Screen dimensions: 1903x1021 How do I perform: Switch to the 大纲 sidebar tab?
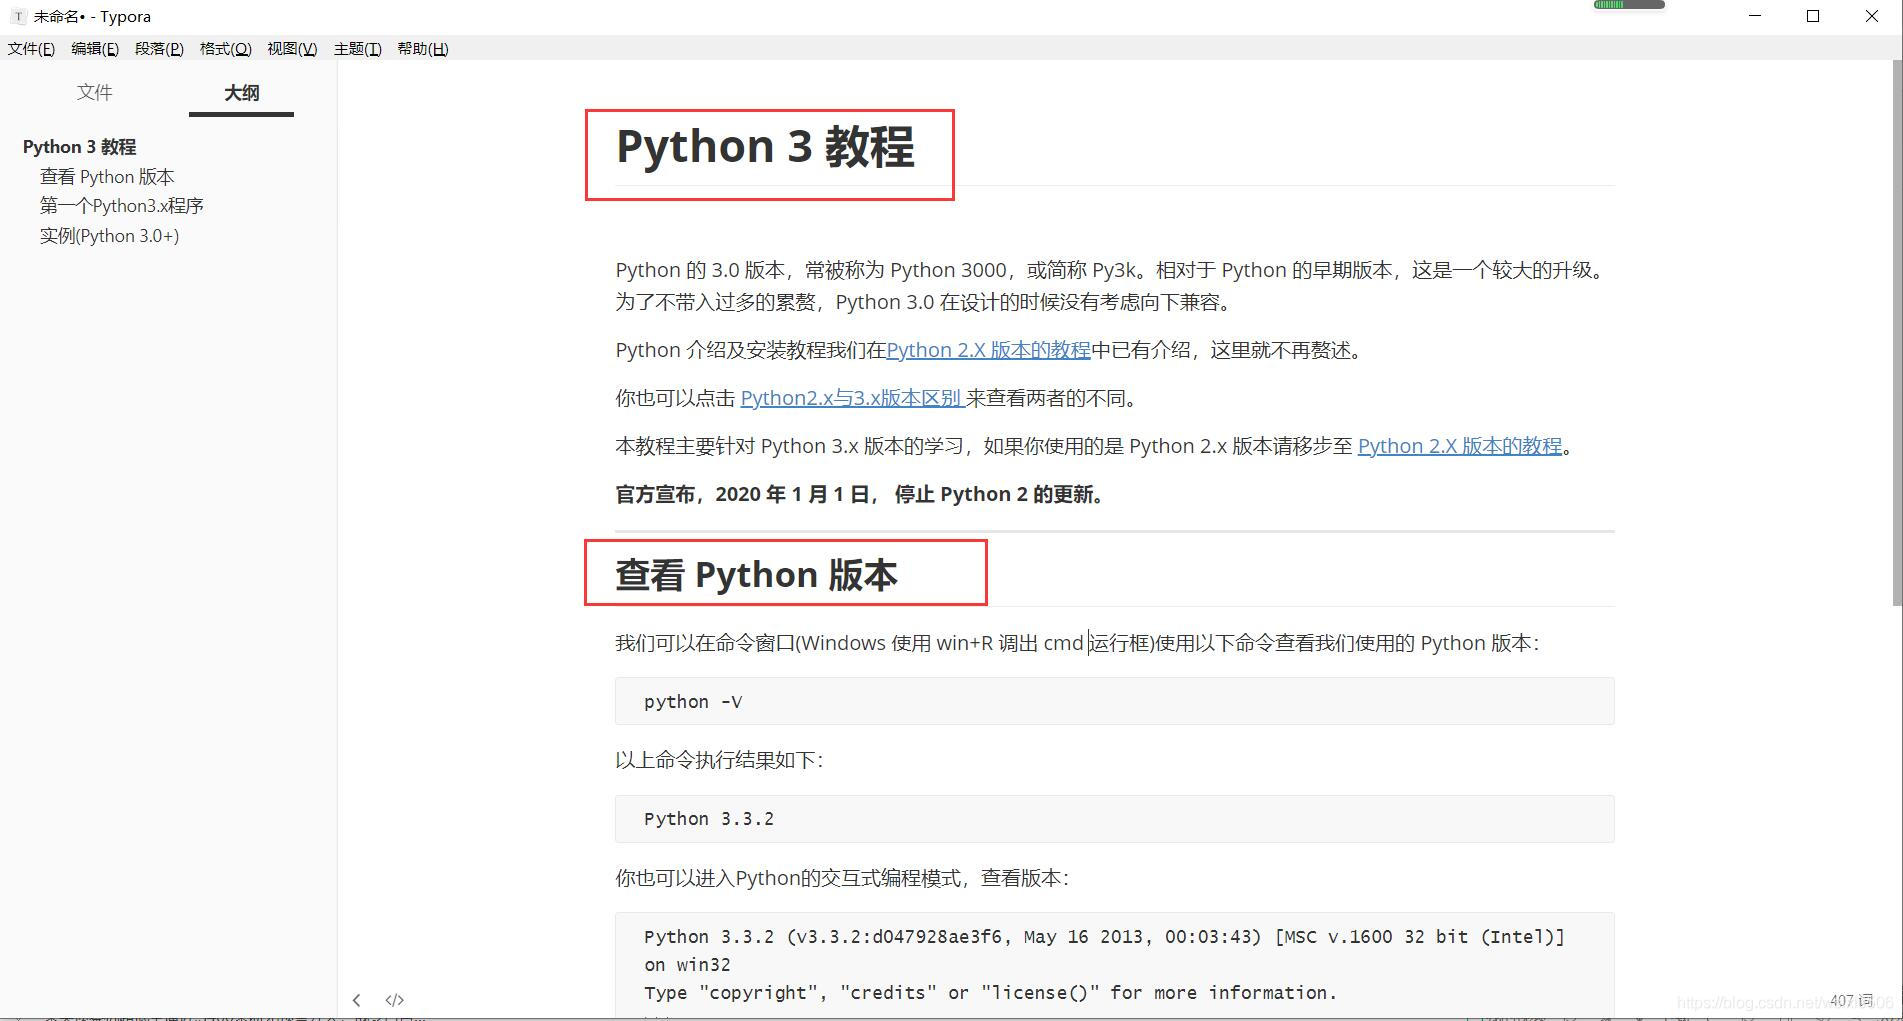[241, 93]
